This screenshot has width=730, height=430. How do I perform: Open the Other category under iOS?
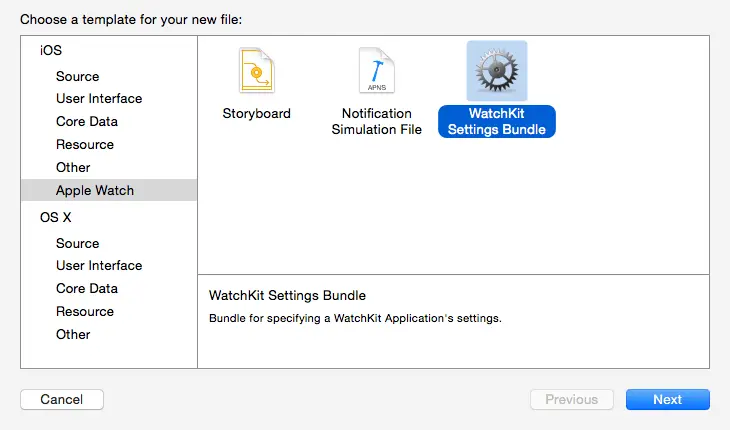pos(73,168)
